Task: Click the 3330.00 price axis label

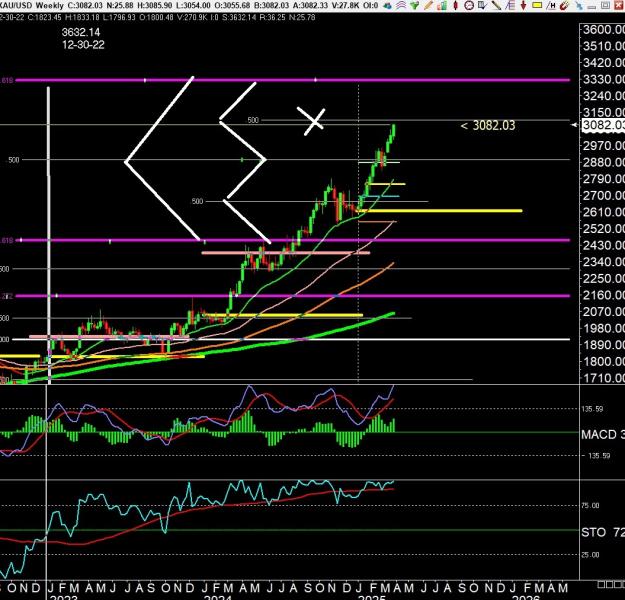Action: pyautogui.click(x=603, y=79)
